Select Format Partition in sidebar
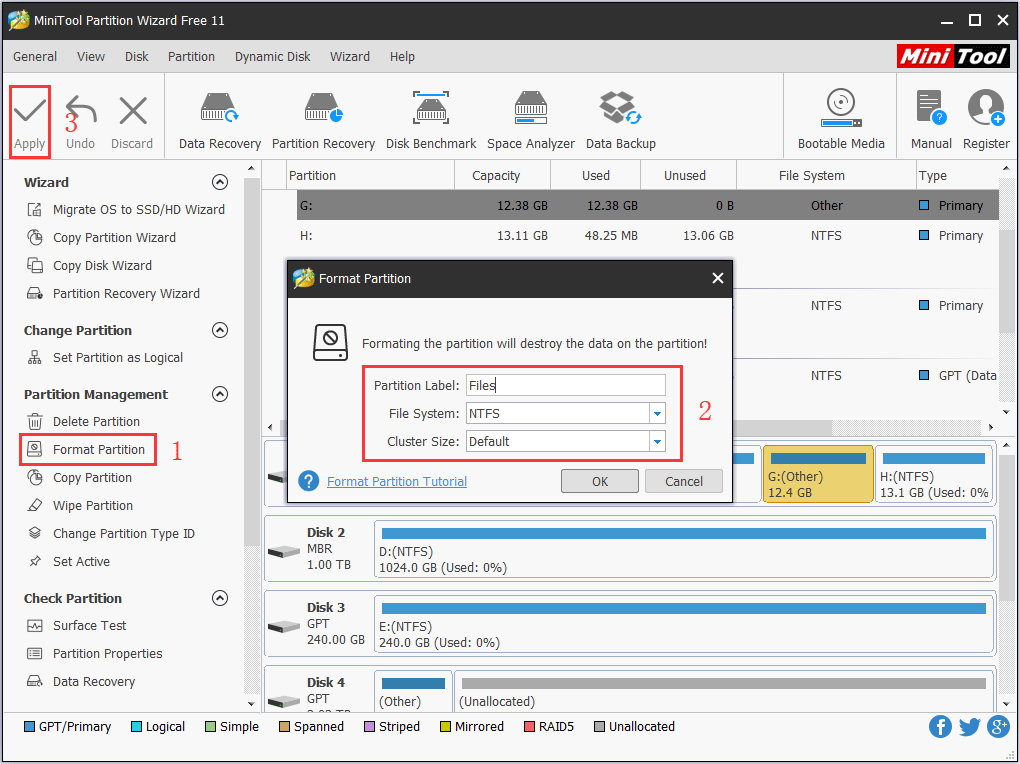The image size is (1020, 764). click(87, 450)
